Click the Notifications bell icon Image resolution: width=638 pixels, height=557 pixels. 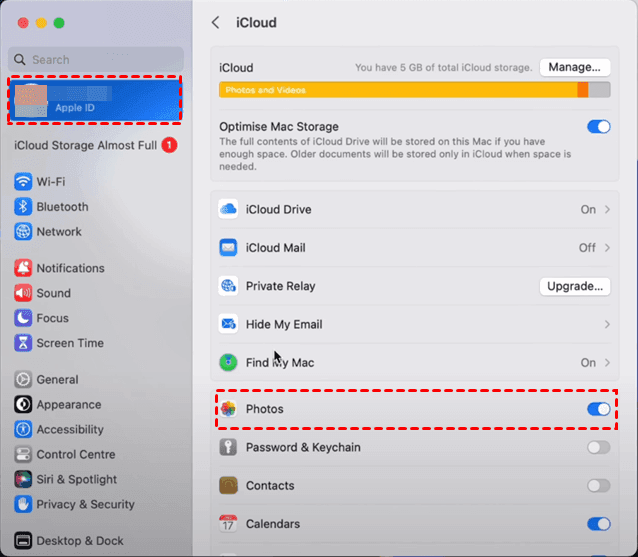(23, 268)
